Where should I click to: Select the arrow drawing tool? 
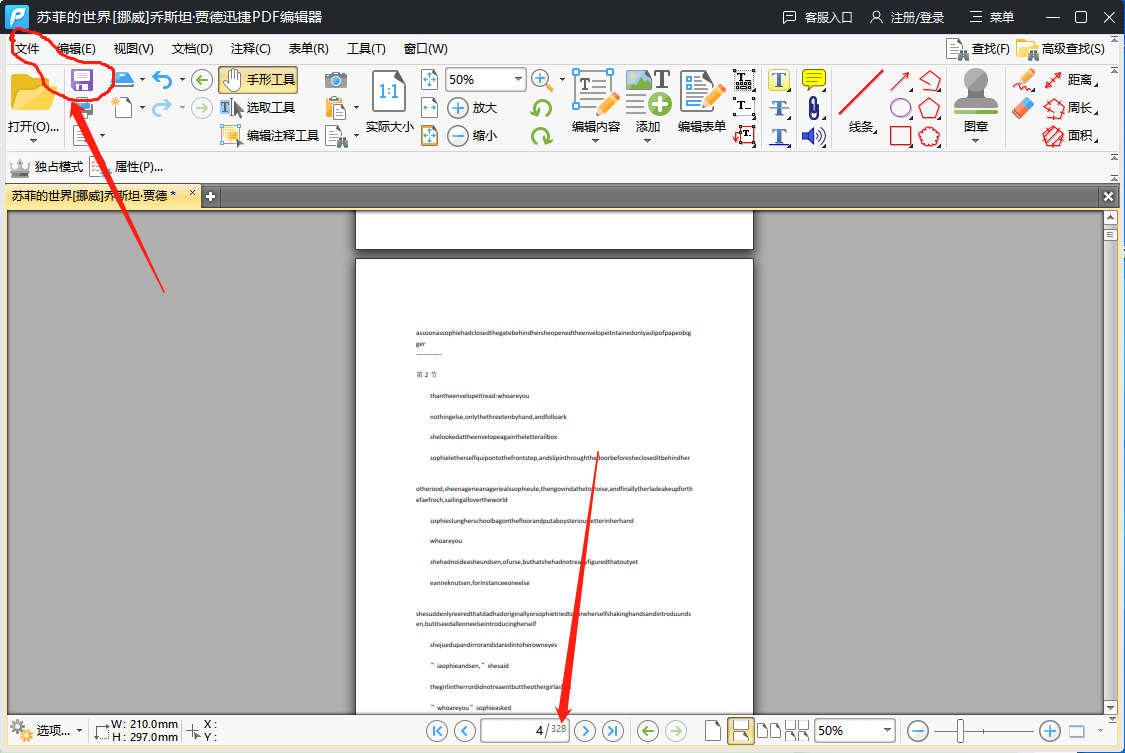pyautogui.click(x=900, y=80)
